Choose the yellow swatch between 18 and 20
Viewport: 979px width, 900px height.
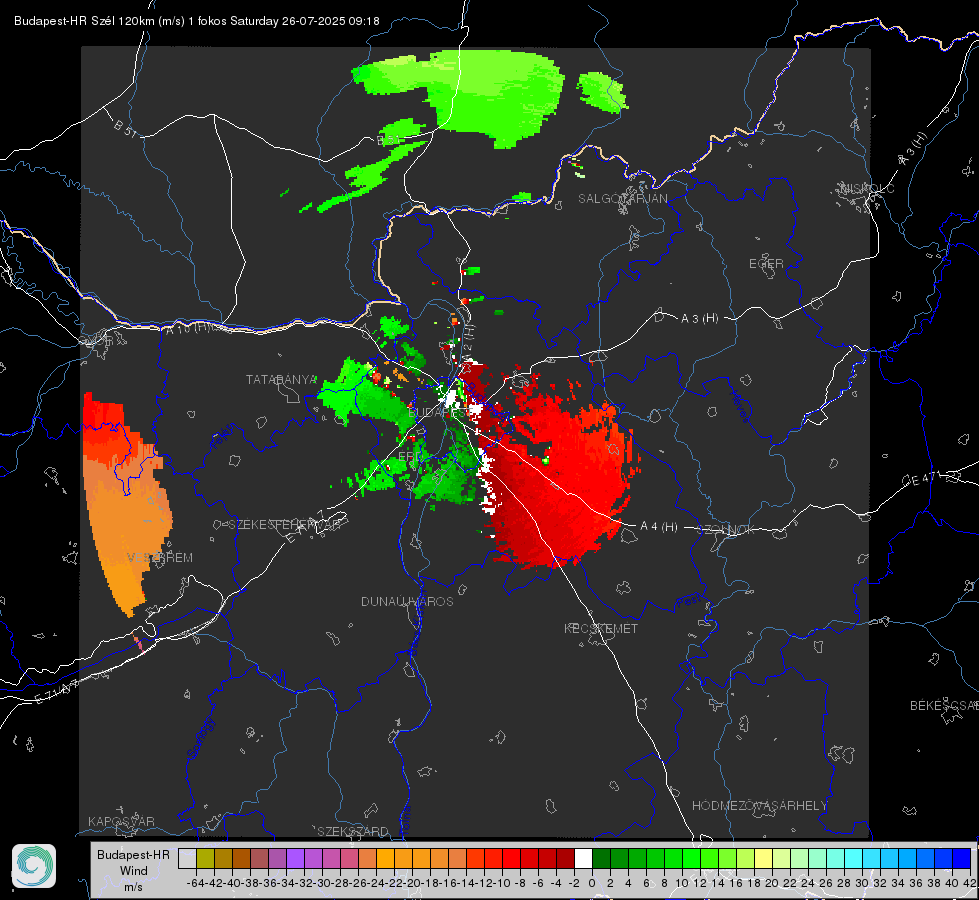[763, 858]
